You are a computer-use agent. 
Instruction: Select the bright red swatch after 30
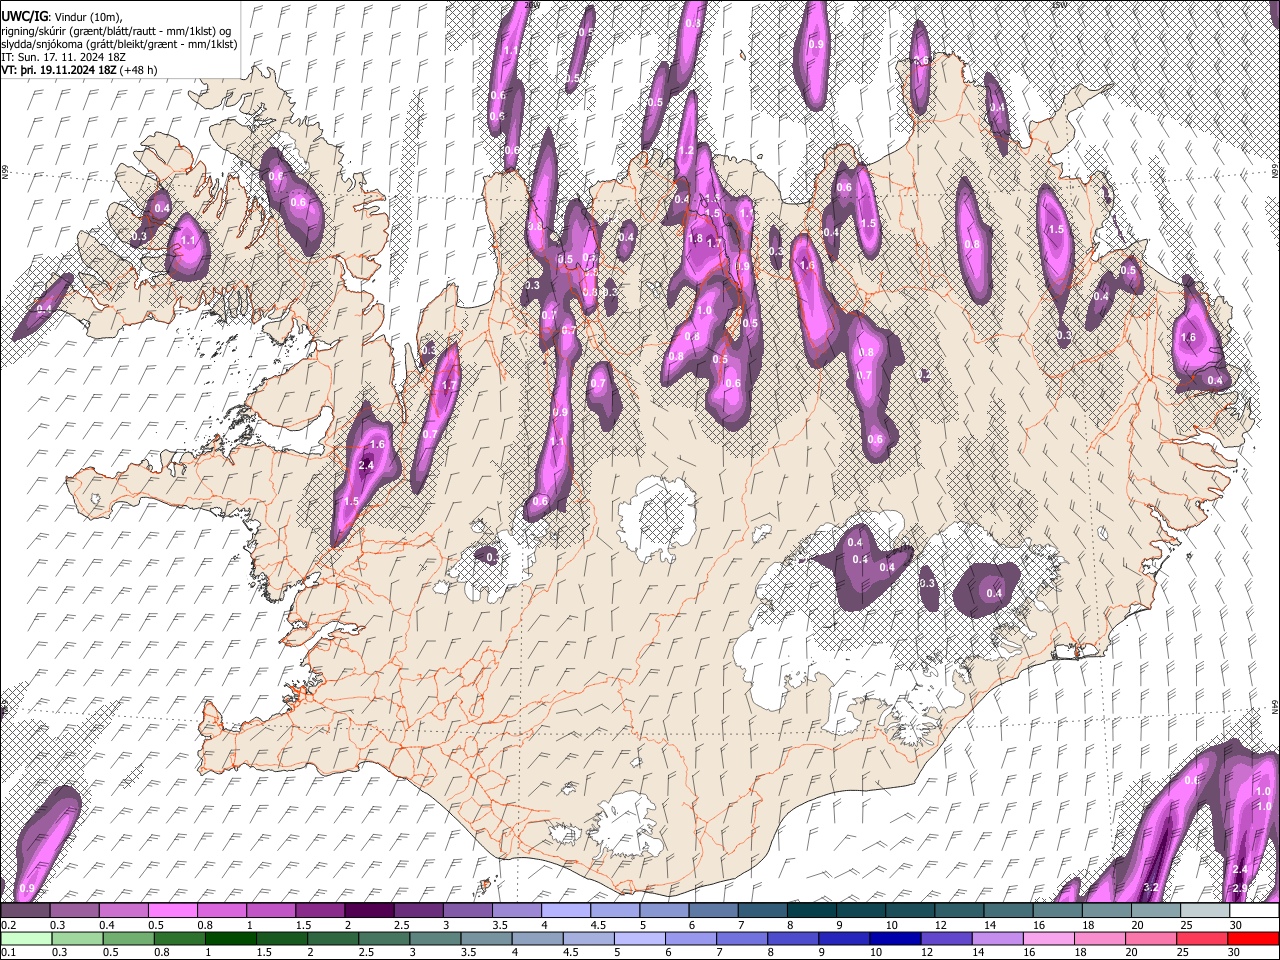pyautogui.click(x=1253, y=939)
